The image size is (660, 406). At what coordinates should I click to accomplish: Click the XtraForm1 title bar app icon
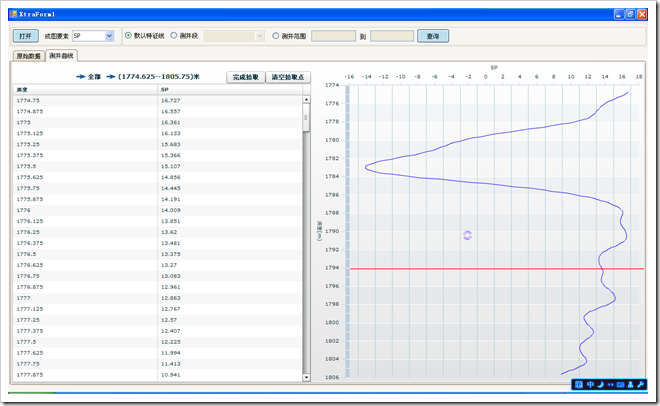click(x=11, y=14)
